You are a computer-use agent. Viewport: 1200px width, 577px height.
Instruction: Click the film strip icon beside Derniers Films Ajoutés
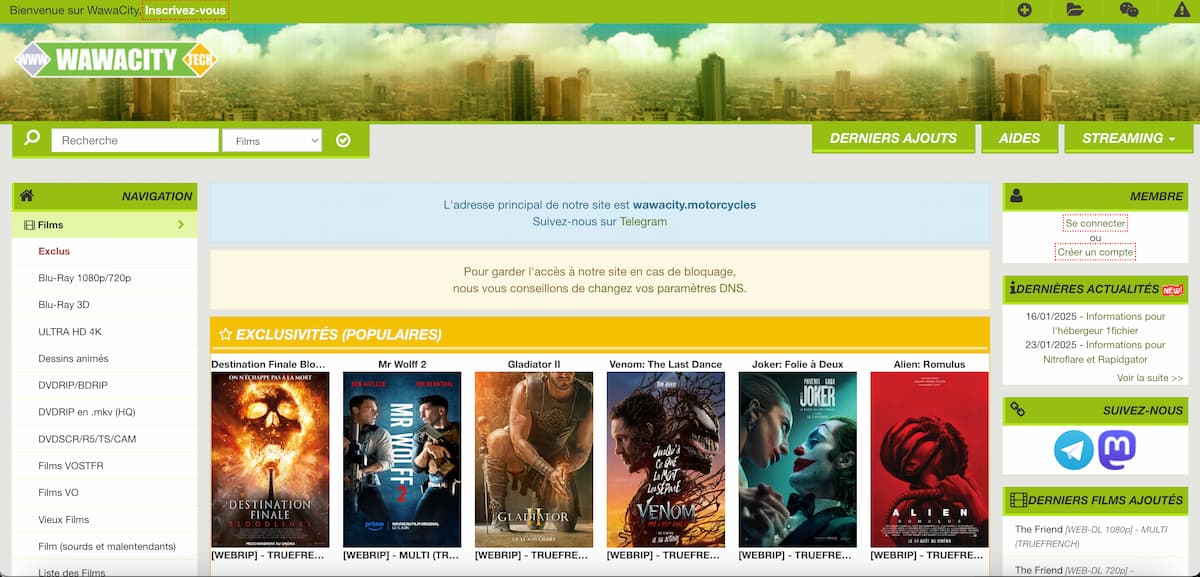tap(1018, 499)
